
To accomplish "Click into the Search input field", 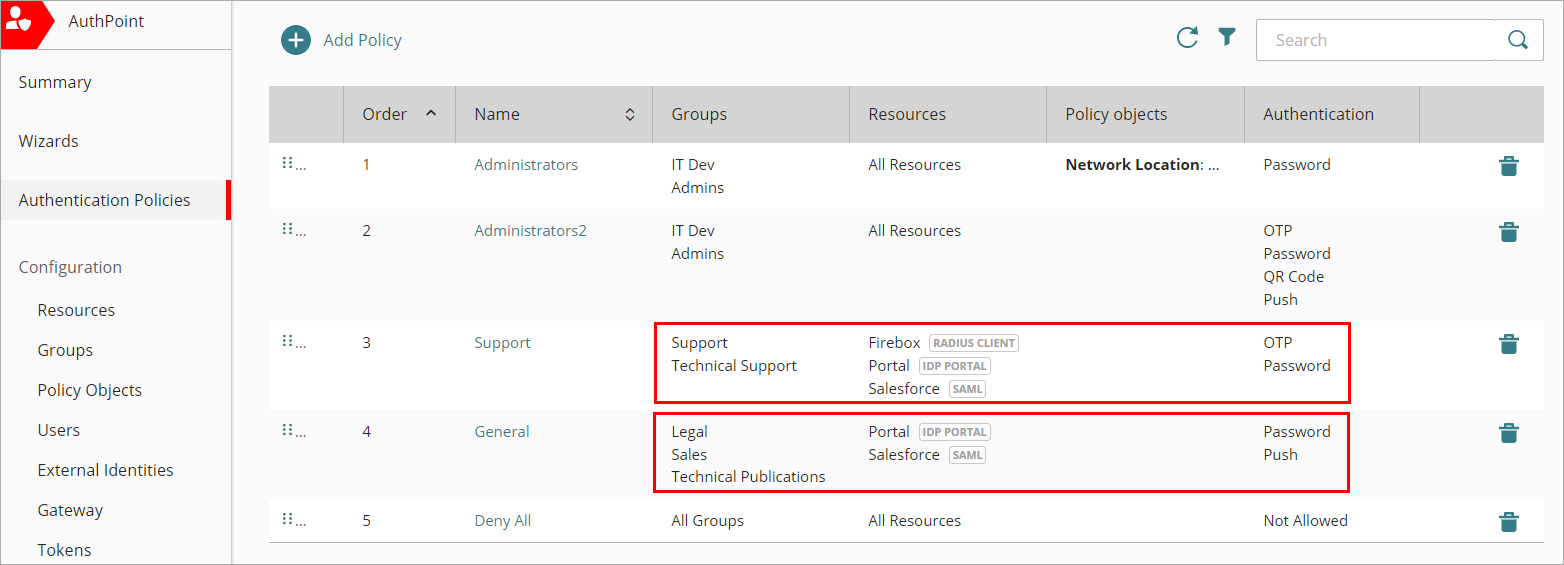I will [x=1375, y=40].
